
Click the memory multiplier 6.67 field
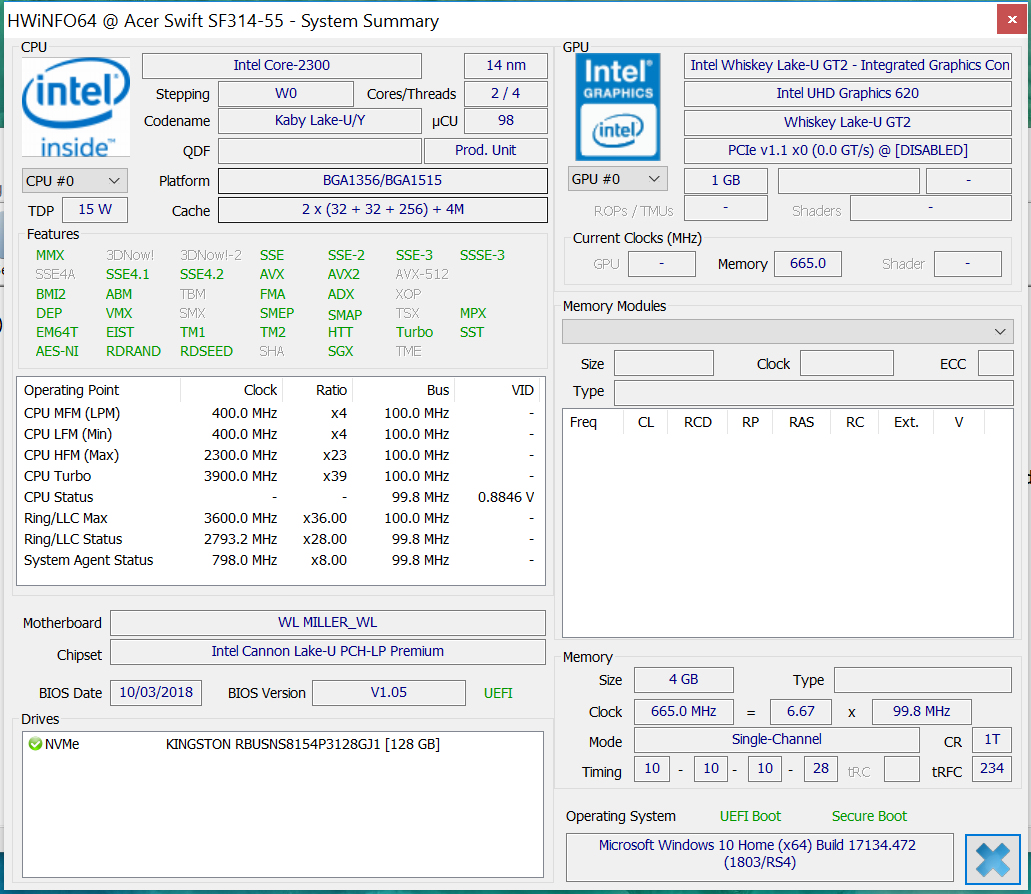pos(800,712)
